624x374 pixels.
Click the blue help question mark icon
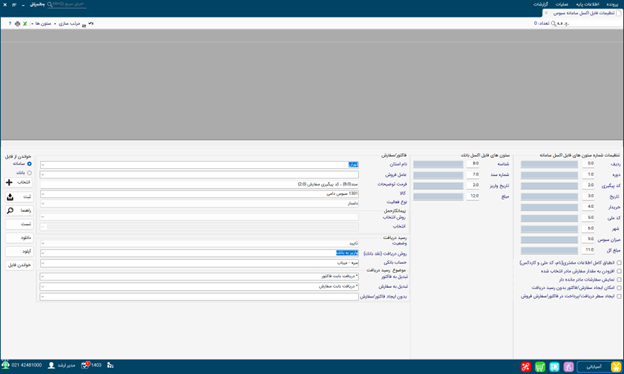[x=10, y=24]
